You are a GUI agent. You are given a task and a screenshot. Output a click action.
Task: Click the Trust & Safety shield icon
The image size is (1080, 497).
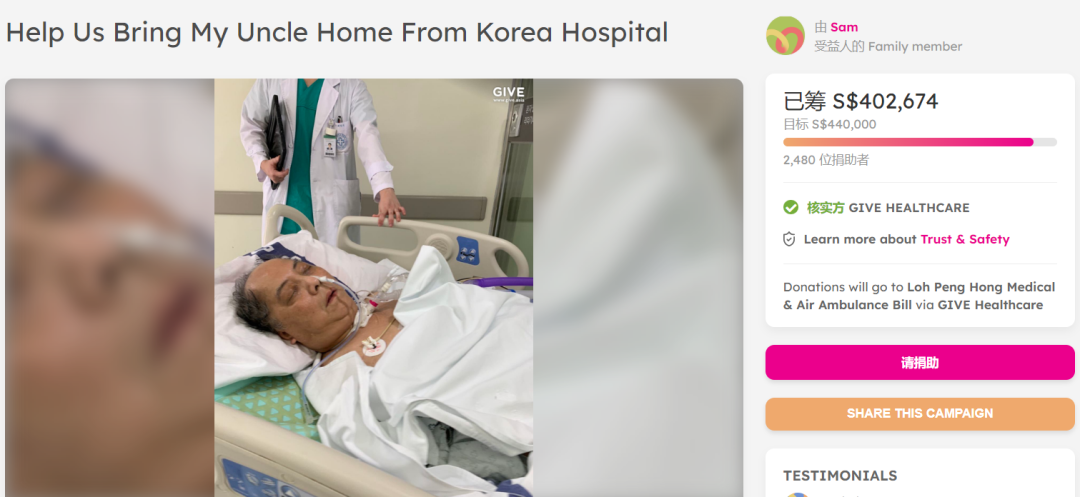[789, 239]
